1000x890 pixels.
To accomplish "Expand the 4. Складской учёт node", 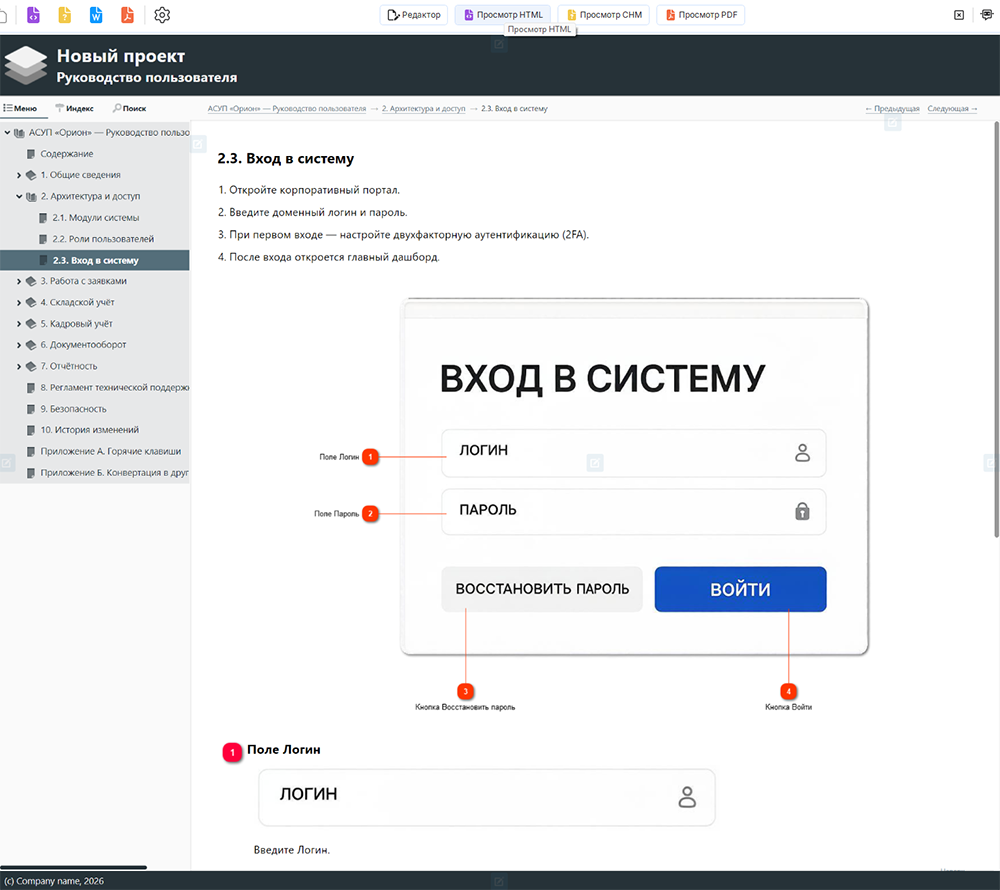I will tap(18, 302).
